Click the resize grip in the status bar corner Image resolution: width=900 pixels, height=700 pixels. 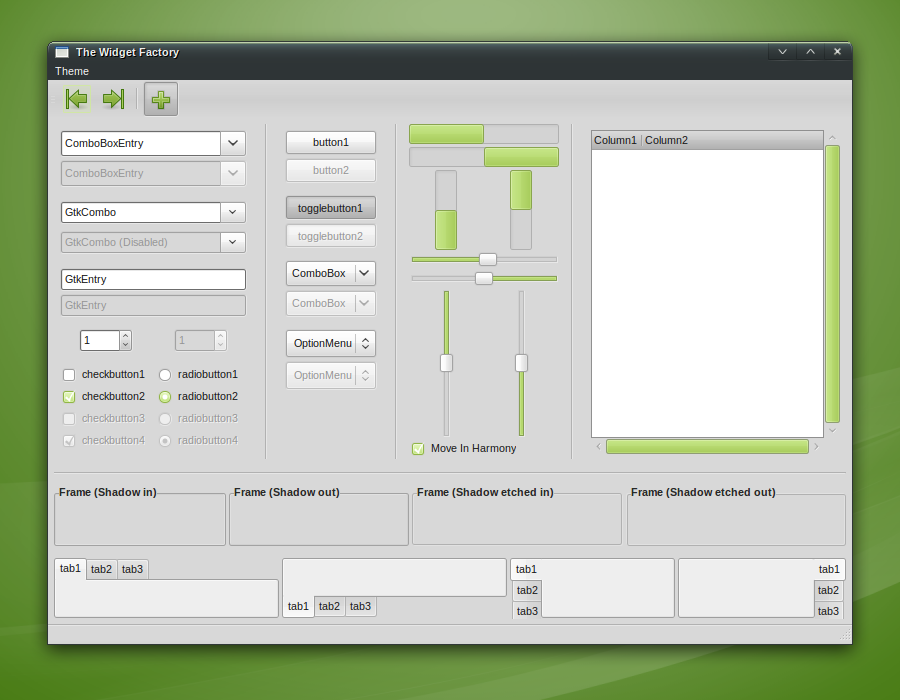845,635
